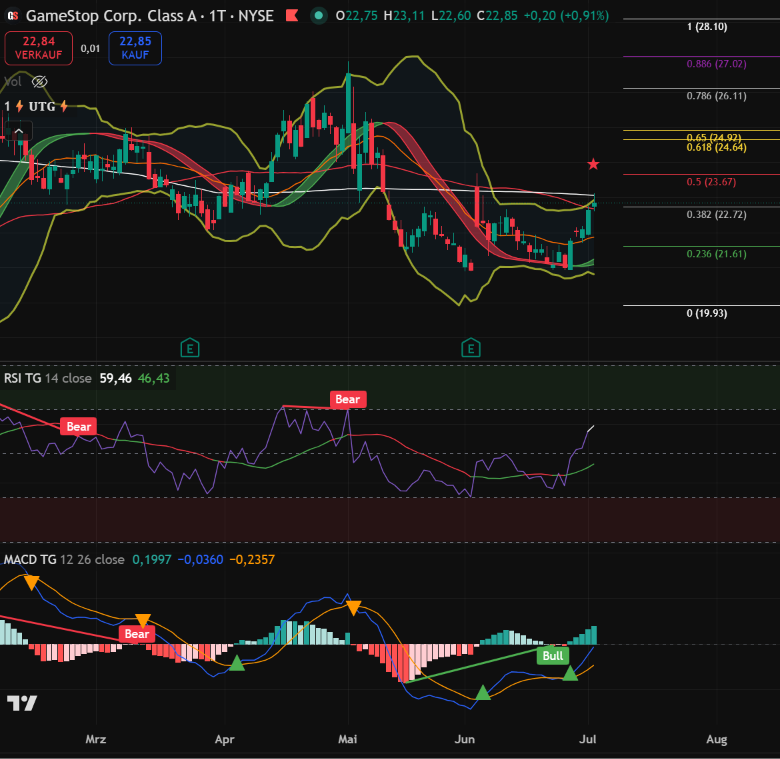The width and height of the screenshot is (780, 759).
Task: Select the Fibonacci 0.886 (27.02) level
Action: tap(716, 64)
